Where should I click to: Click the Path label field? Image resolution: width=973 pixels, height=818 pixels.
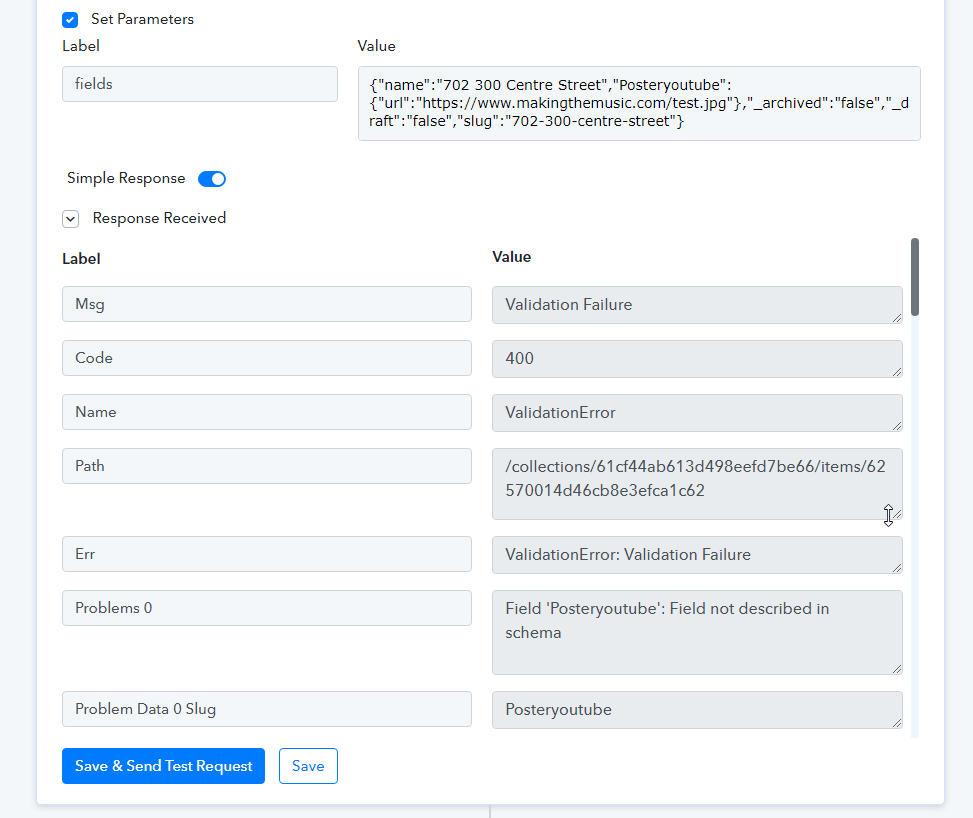(x=267, y=466)
